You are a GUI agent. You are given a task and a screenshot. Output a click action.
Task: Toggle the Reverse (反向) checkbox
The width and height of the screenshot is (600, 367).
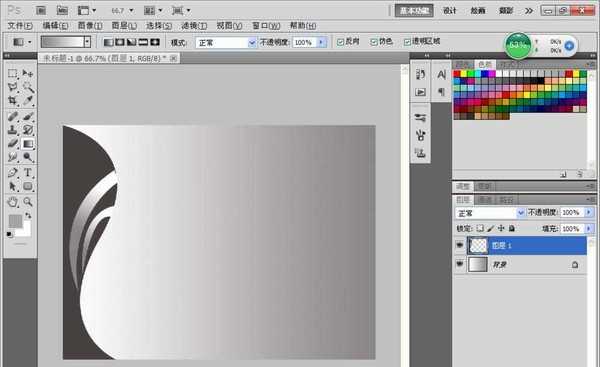(x=340, y=42)
